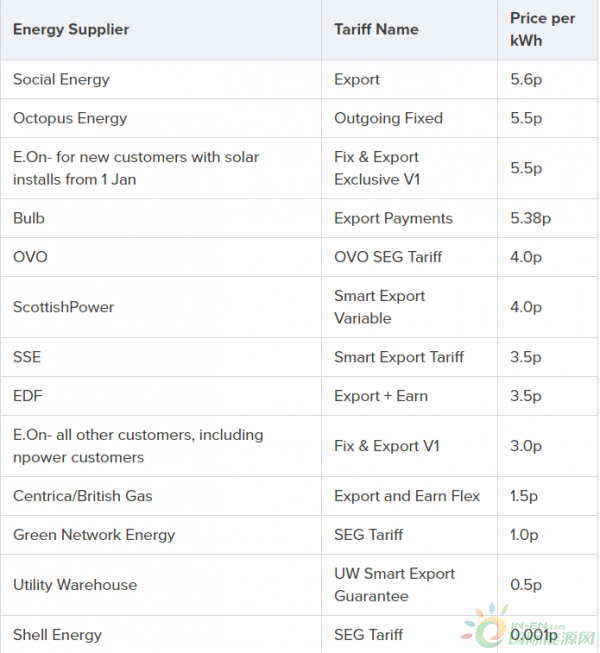Click the Price per kWh header
The image size is (600, 653).
point(548,30)
